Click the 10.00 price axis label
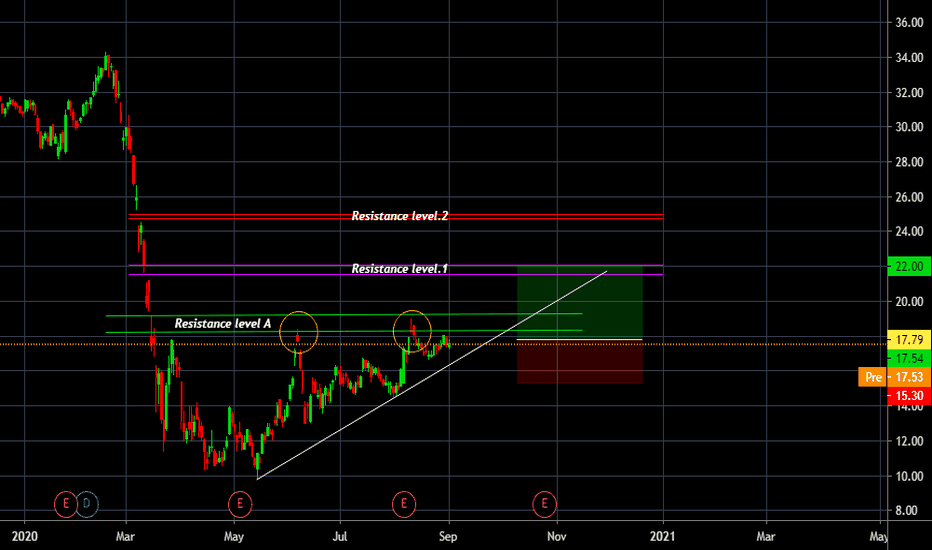Viewport: 932px width, 550px height. click(x=909, y=476)
